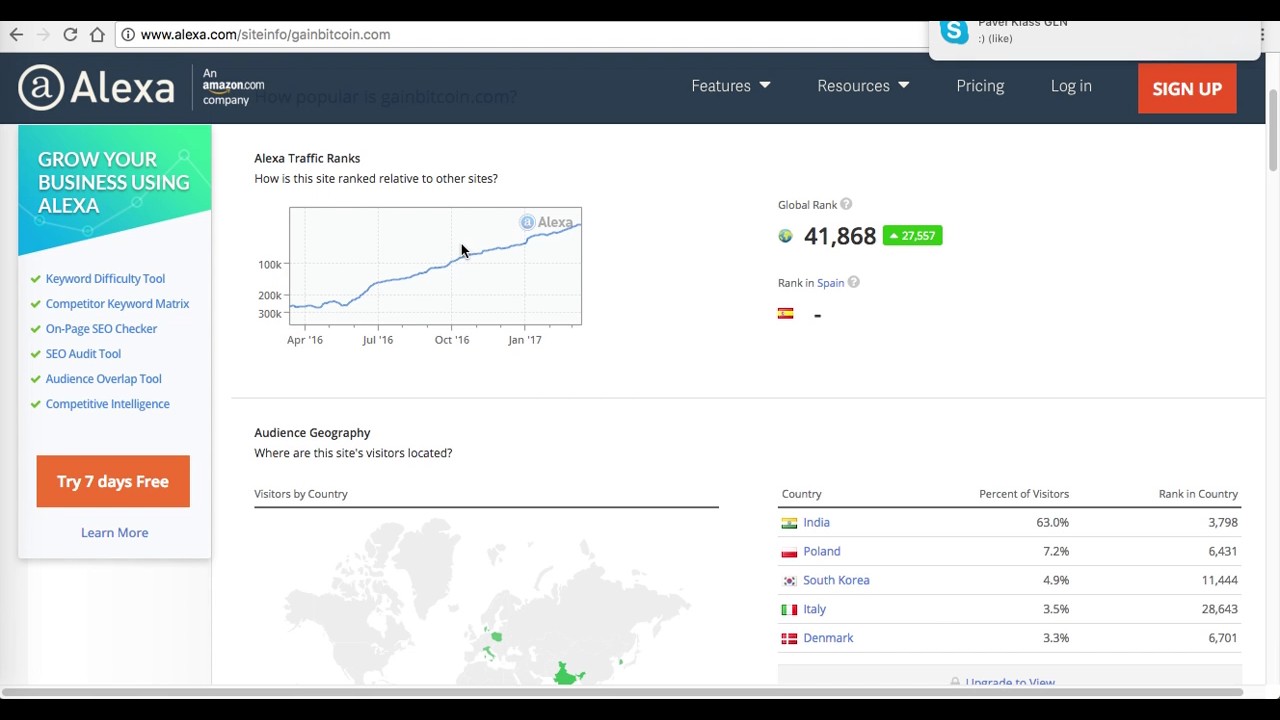Open the Skype notification icon
The width and height of the screenshot is (1280, 720).
pos(954,32)
